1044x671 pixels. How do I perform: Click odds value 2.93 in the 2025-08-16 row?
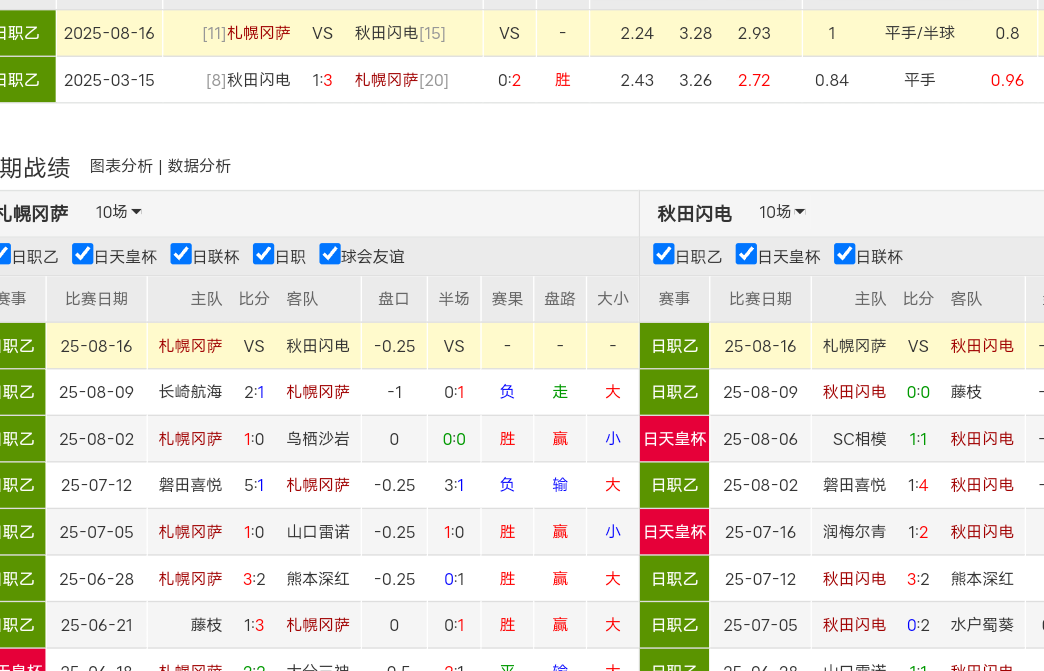tap(754, 33)
